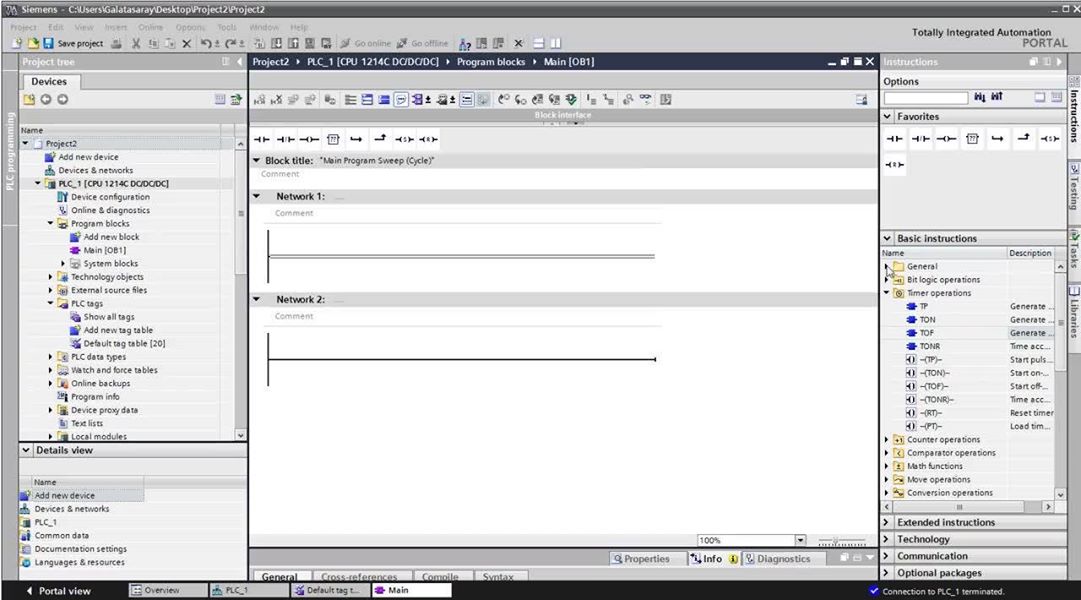Open the Options menu
This screenshot has width=1081, height=600.
[x=190, y=27]
